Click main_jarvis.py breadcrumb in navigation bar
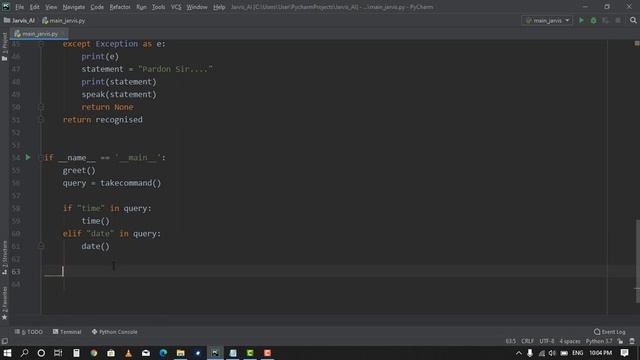Image resolution: width=640 pixels, height=360 pixels. [64, 20]
